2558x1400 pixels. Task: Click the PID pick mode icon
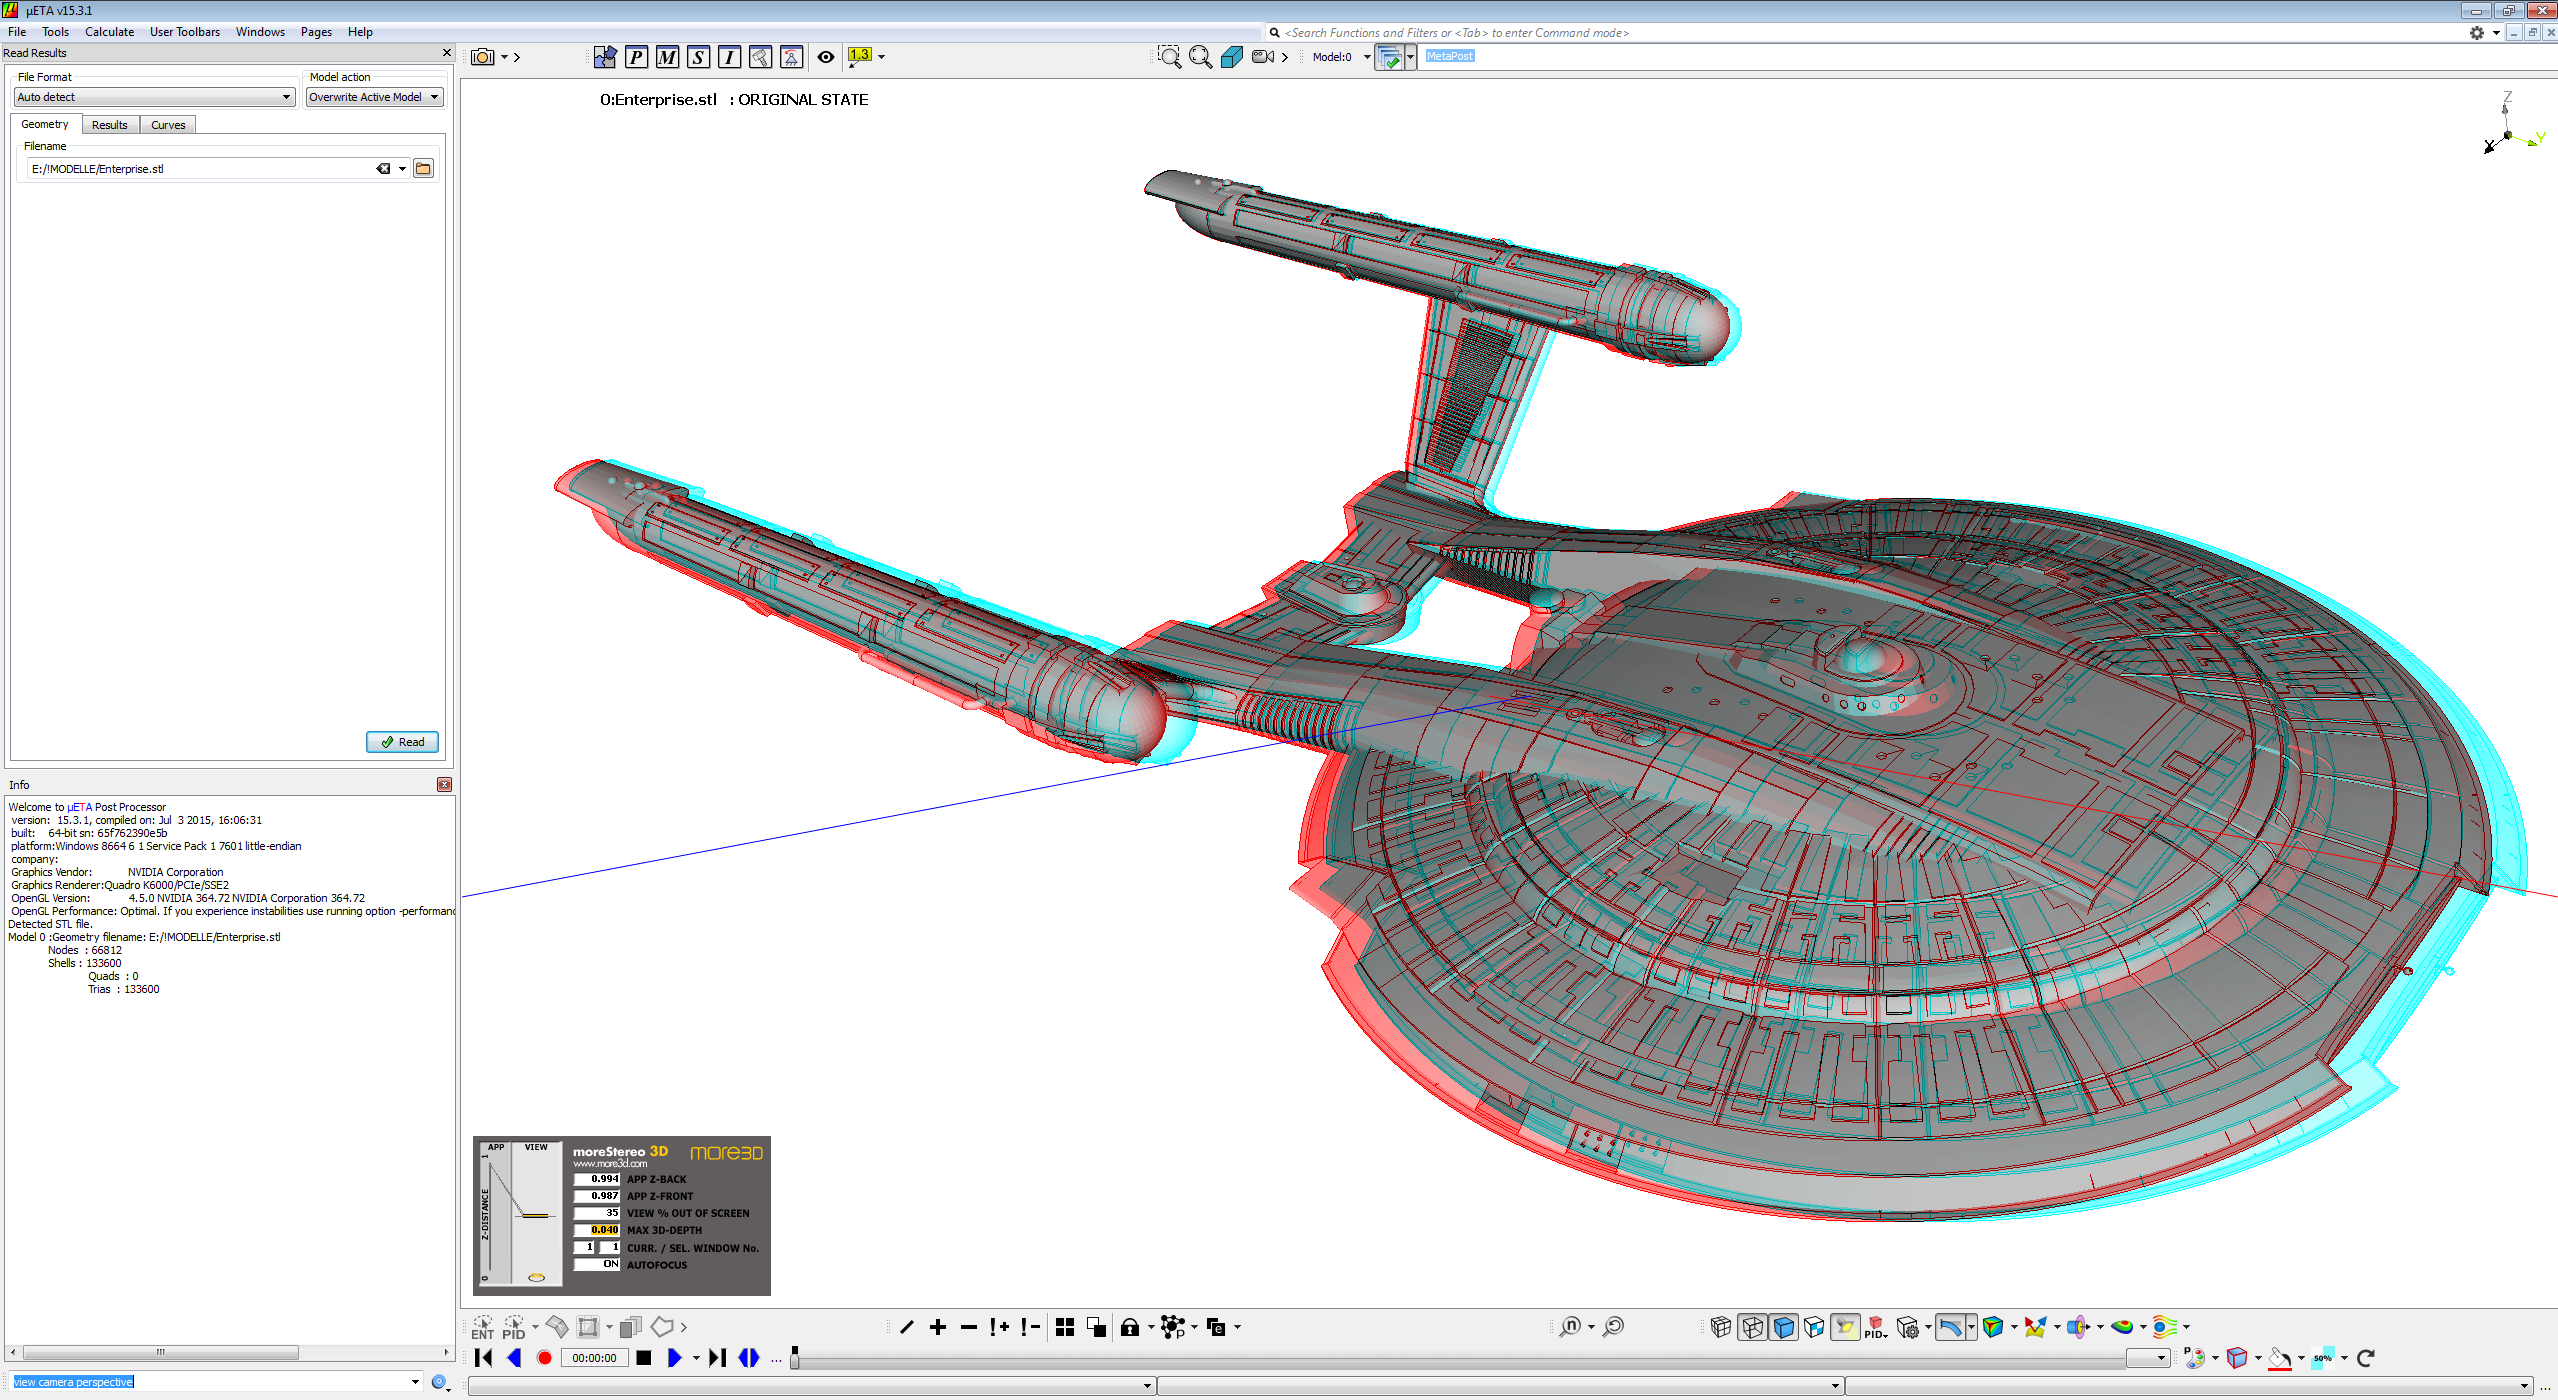[514, 1327]
